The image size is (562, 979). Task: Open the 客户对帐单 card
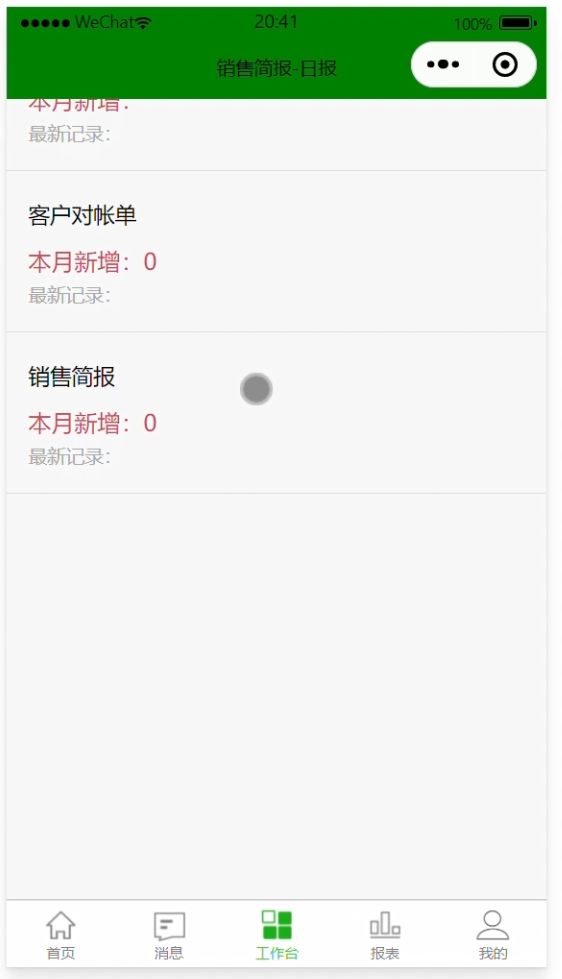point(276,252)
